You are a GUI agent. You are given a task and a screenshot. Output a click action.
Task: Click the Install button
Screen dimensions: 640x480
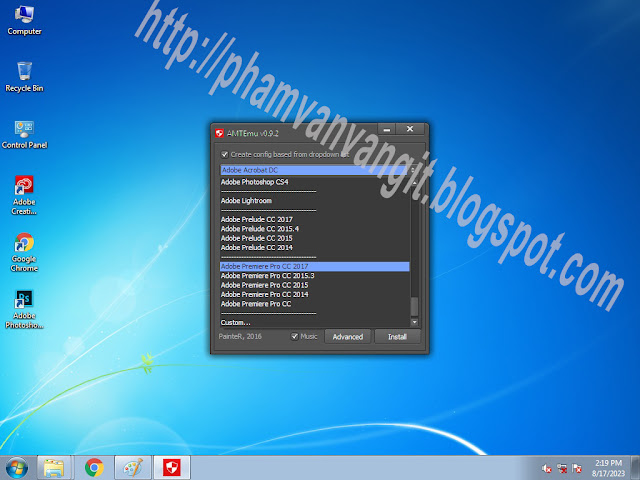click(398, 337)
